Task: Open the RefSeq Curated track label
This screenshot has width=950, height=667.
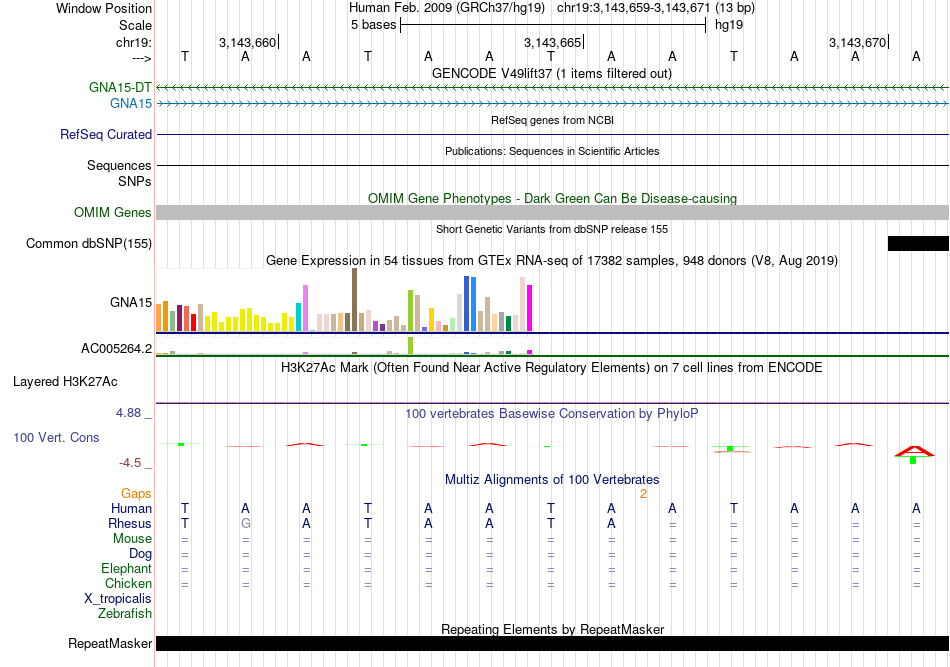Action: pyautogui.click(x=106, y=134)
